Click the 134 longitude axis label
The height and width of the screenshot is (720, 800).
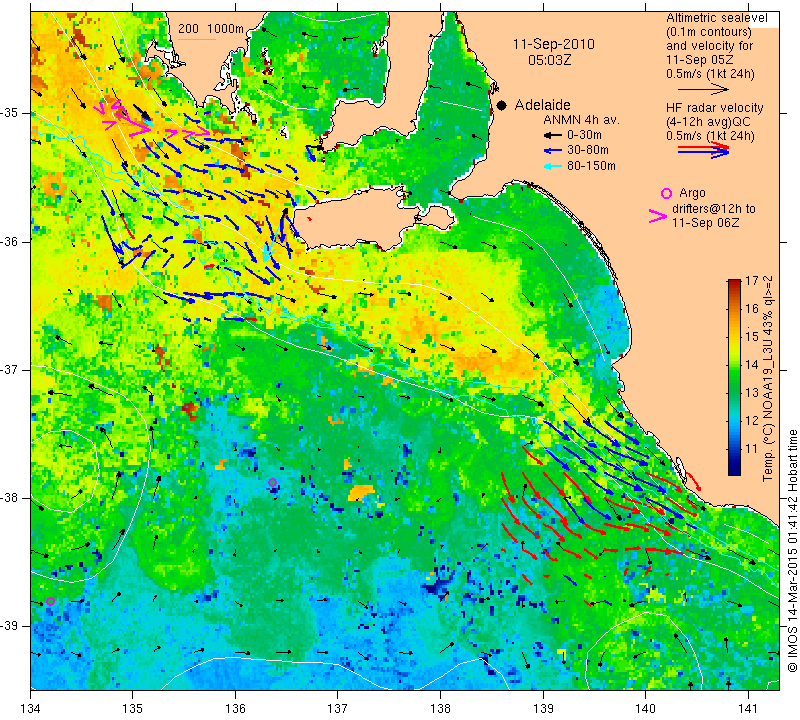pos(31,709)
